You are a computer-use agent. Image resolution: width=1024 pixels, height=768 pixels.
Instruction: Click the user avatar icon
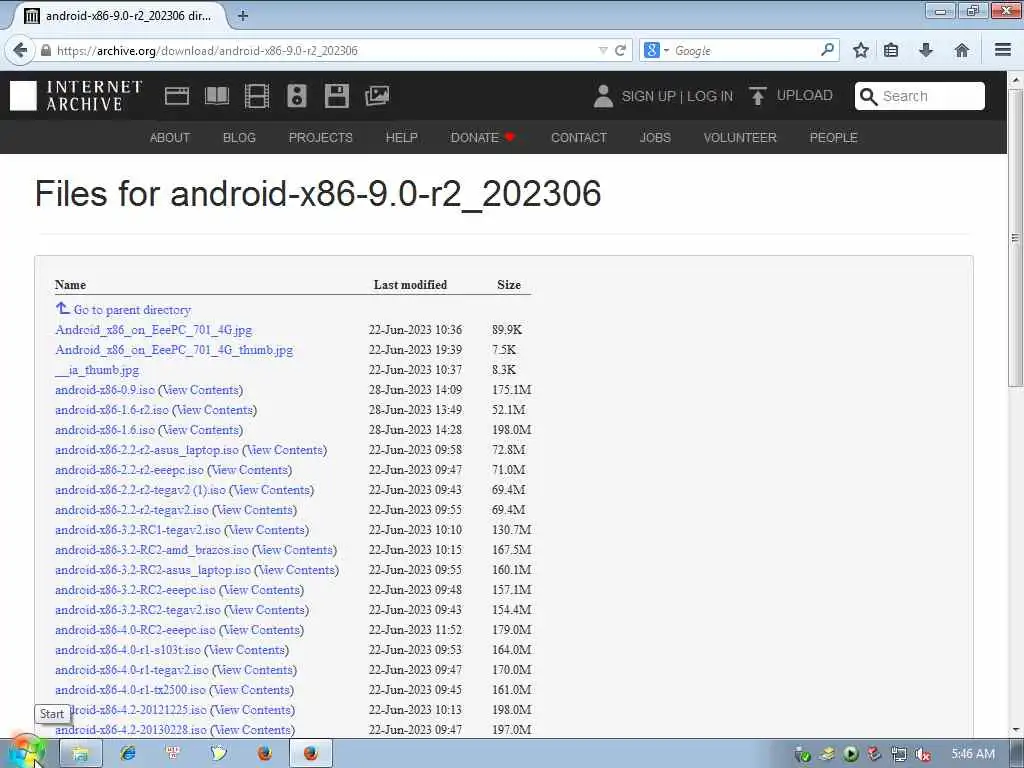click(603, 96)
